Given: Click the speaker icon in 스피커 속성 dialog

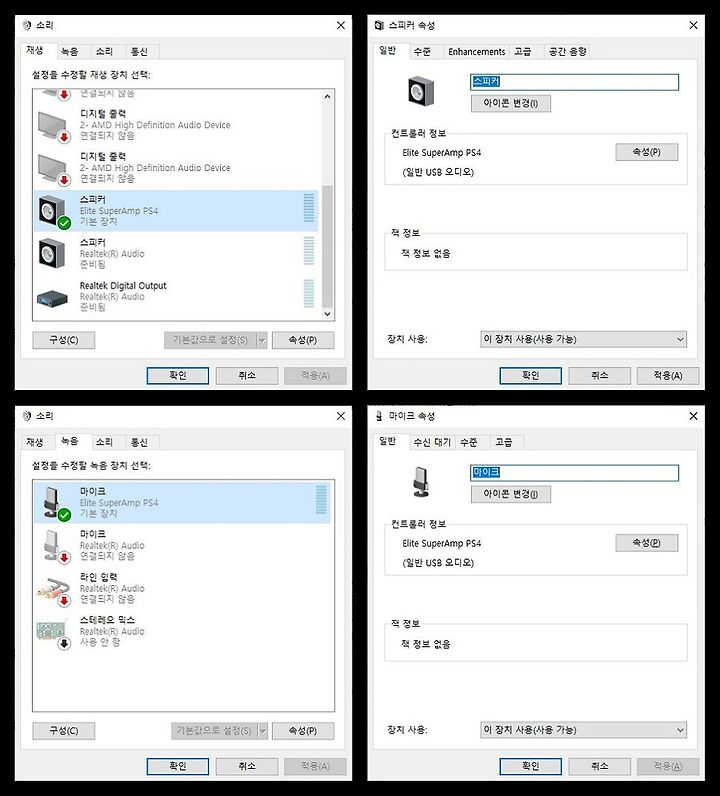Looking at the screenshot, I should click(x=421, y=91).
